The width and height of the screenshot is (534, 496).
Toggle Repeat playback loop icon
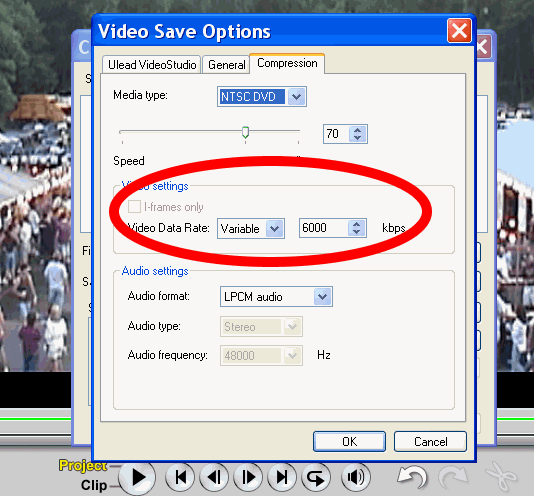[315, 477]
